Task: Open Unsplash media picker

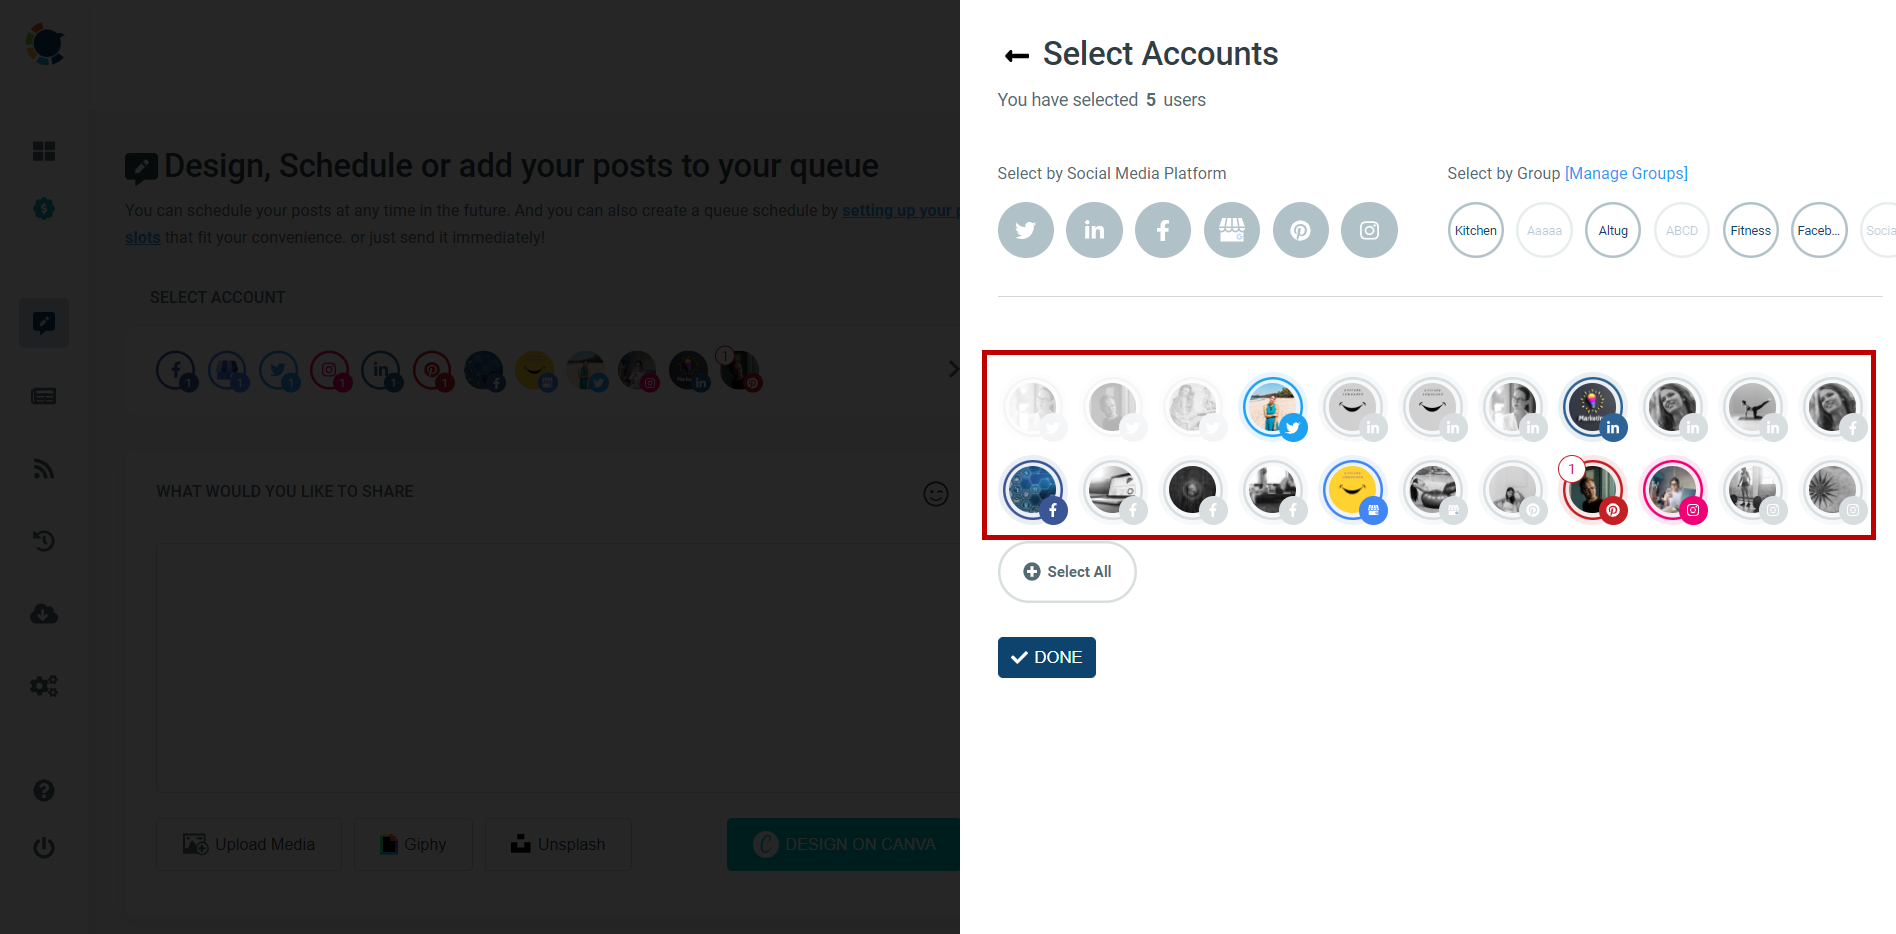Action: pyautogui.click(x=558, y=843)
